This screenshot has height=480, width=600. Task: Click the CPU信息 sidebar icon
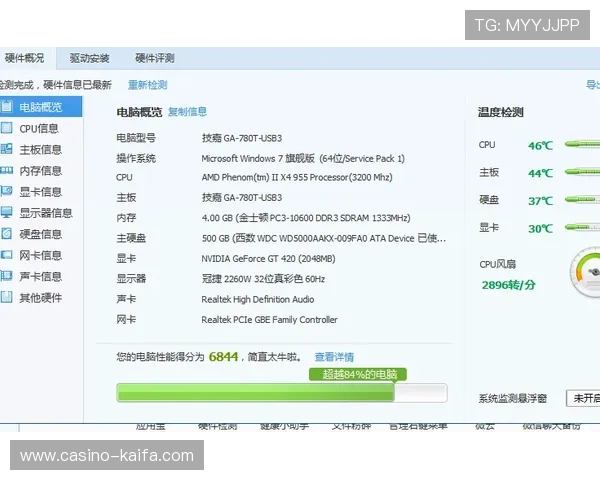[x=7, y=127]
